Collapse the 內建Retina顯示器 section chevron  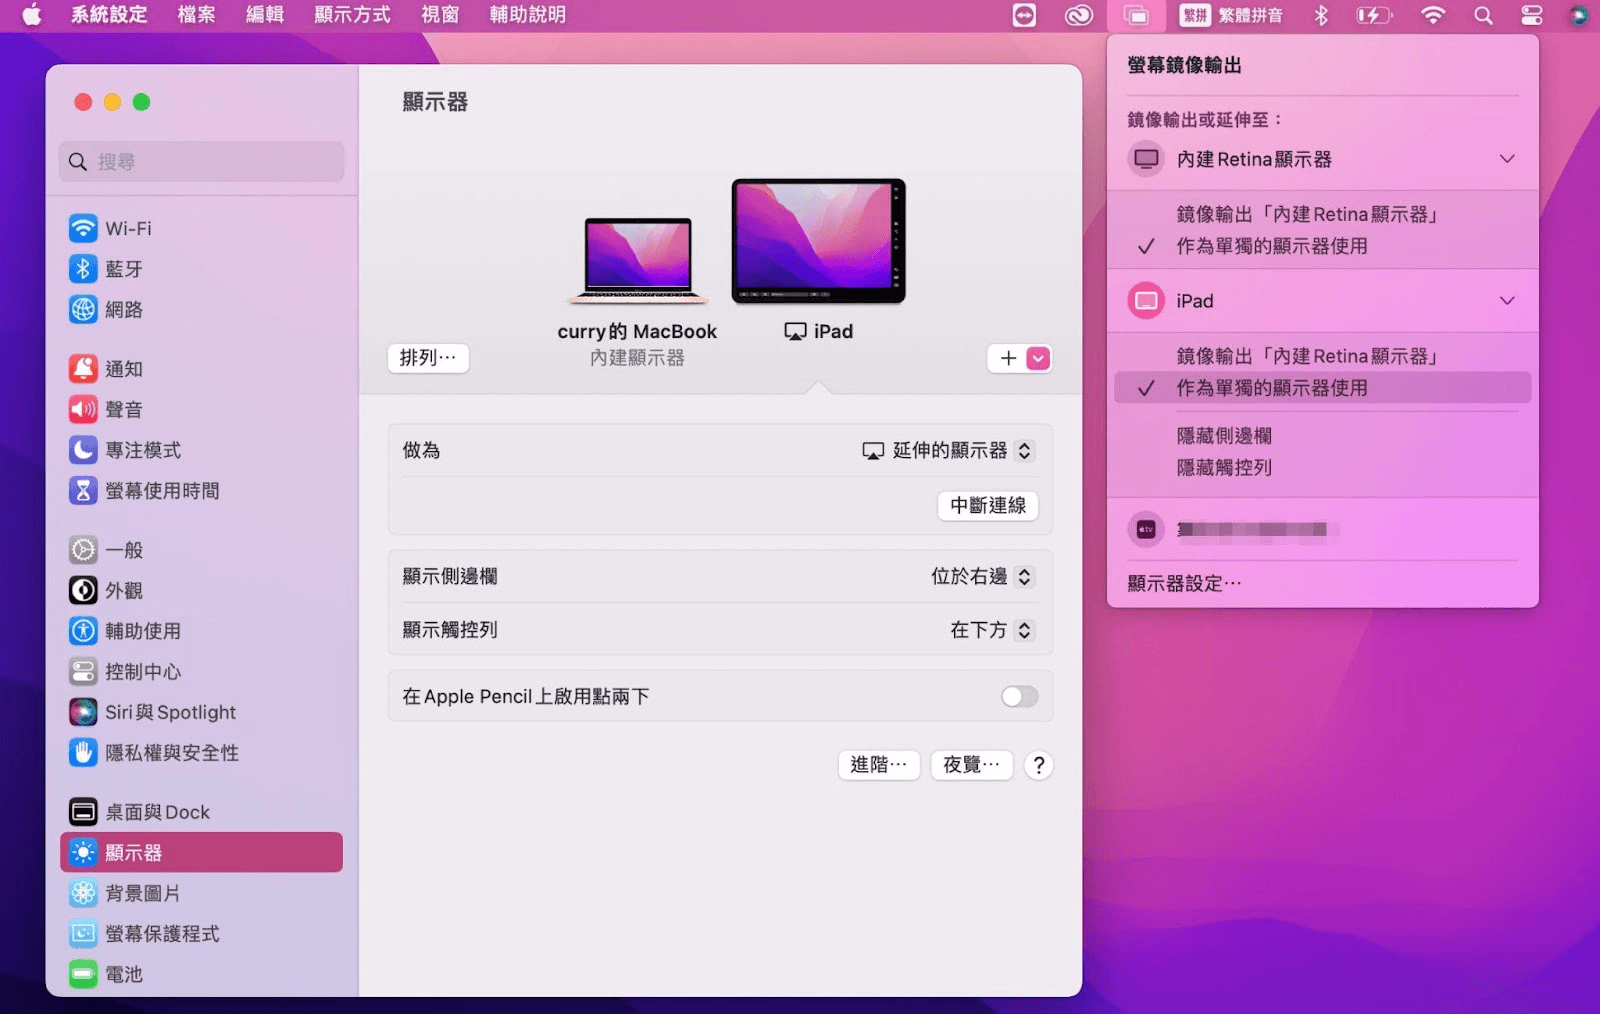1507,159
